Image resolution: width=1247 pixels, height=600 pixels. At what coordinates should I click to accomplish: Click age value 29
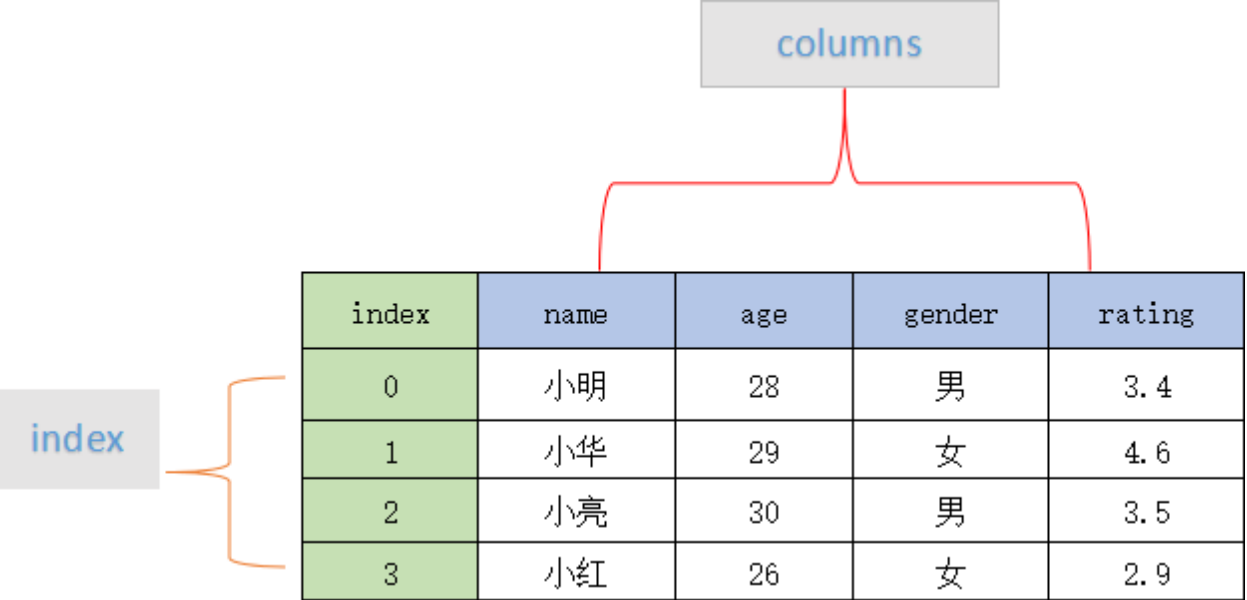pos(764,450)
